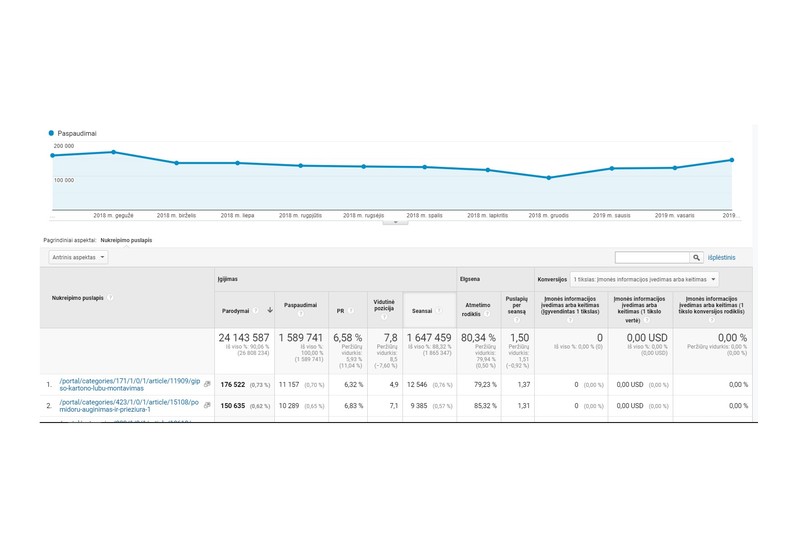Click the 150 635 impressions cell
Image resolution: width=800 pixels, height=533 pixels.
coord(233,406)
